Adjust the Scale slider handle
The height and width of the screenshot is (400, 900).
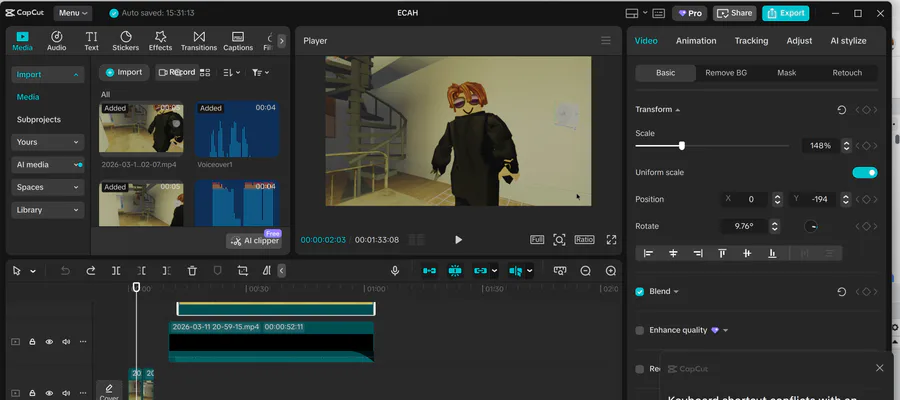coord(681,146)
